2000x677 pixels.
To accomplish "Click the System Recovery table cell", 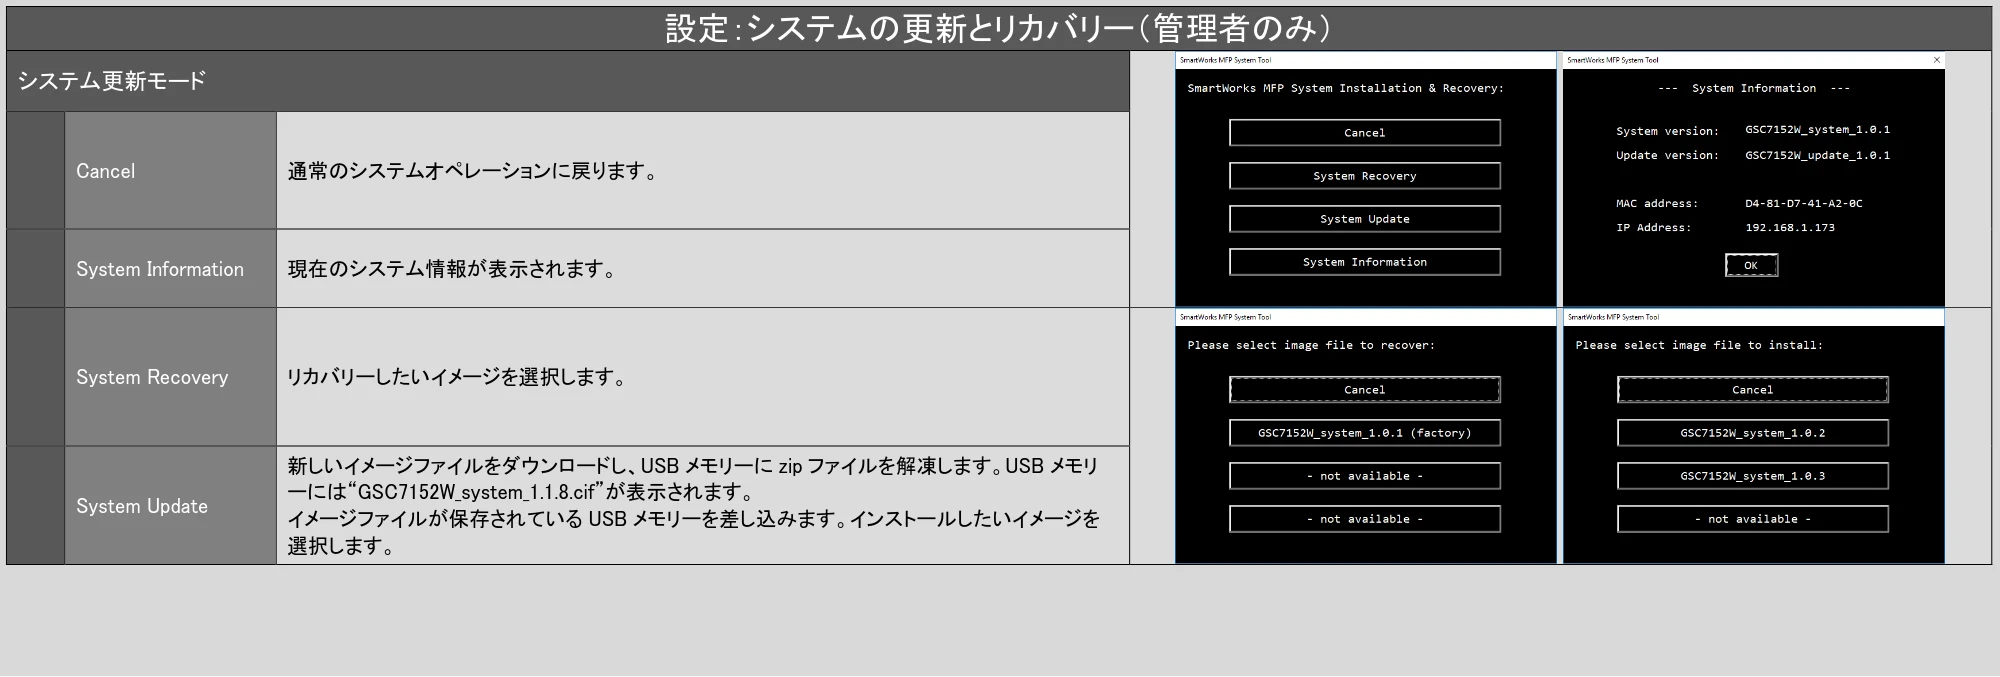I will [x=171, y=377].
